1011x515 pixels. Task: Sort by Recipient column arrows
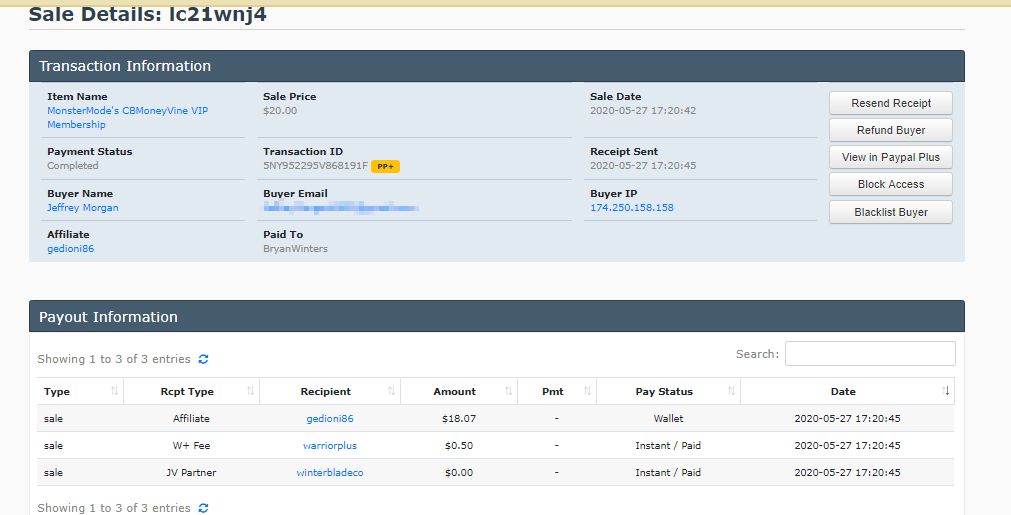coord(391,391)
